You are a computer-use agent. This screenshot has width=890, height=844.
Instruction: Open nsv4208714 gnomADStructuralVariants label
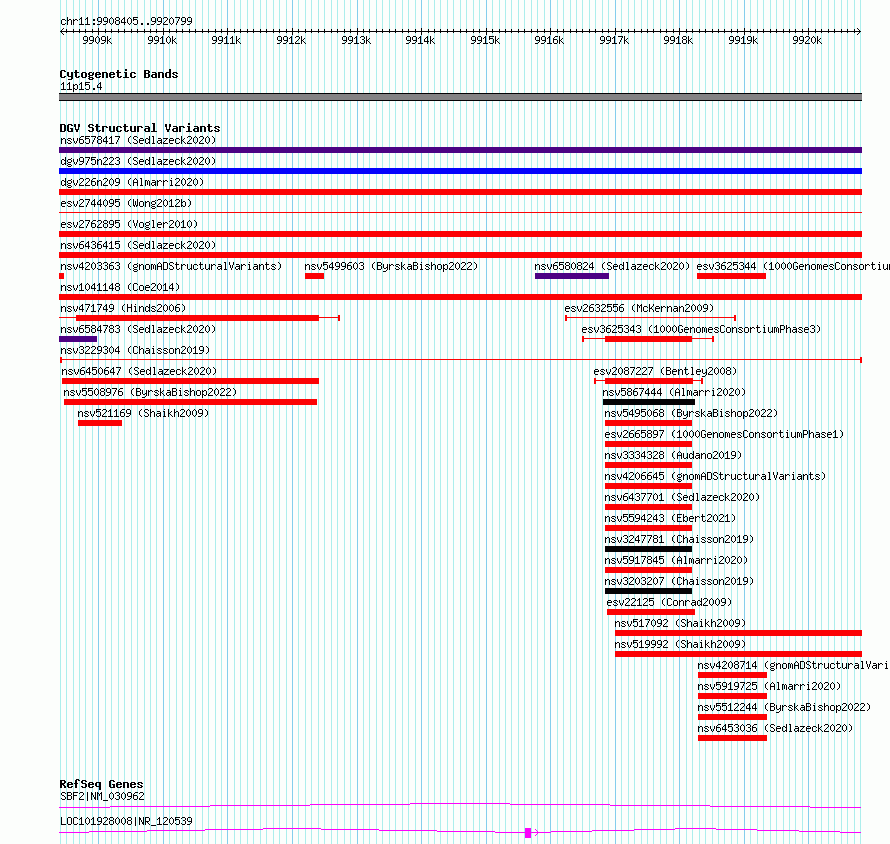tap(794, 665)
